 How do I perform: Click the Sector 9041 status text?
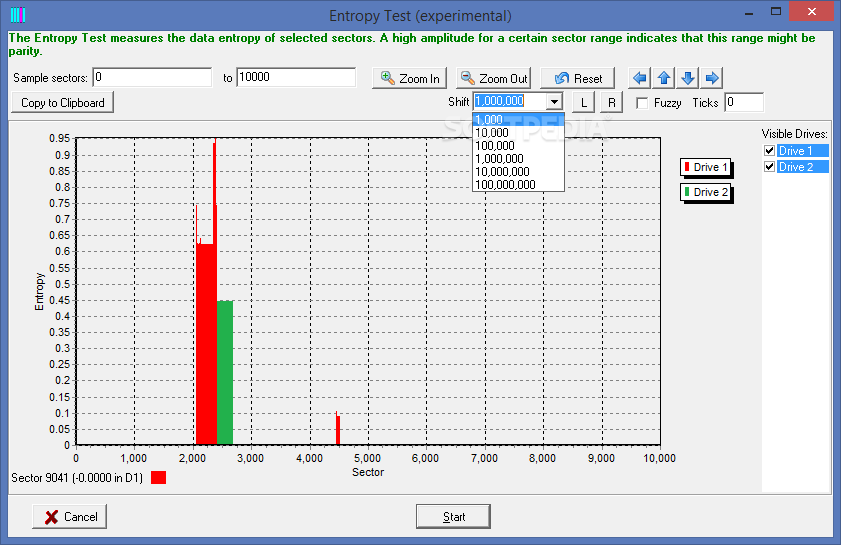tap(77, 477)
